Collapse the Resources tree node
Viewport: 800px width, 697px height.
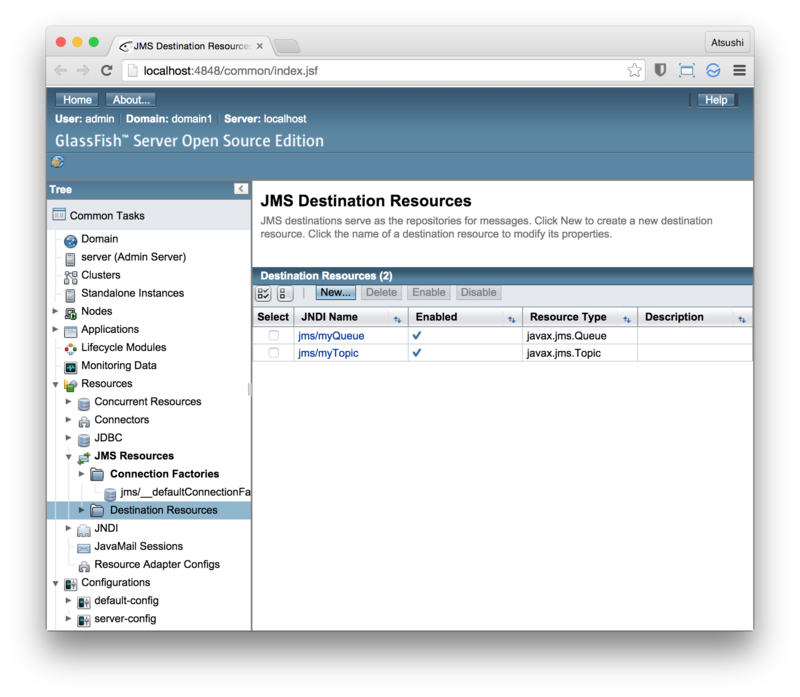56,384
